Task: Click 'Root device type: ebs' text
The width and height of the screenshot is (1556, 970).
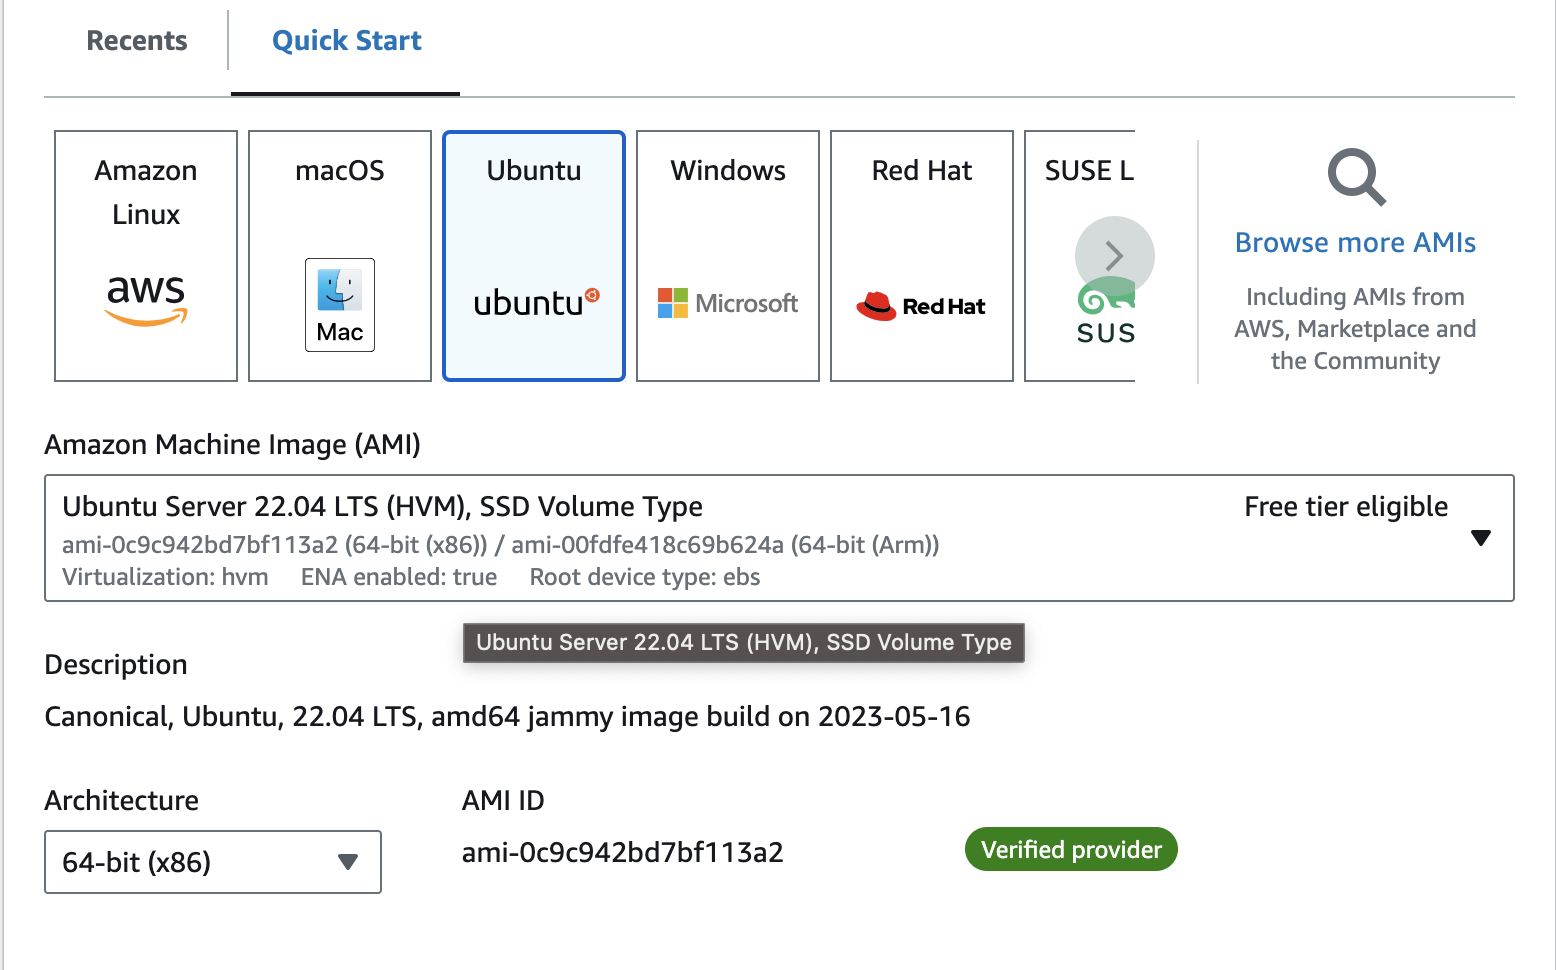Action: coord(645,577)
